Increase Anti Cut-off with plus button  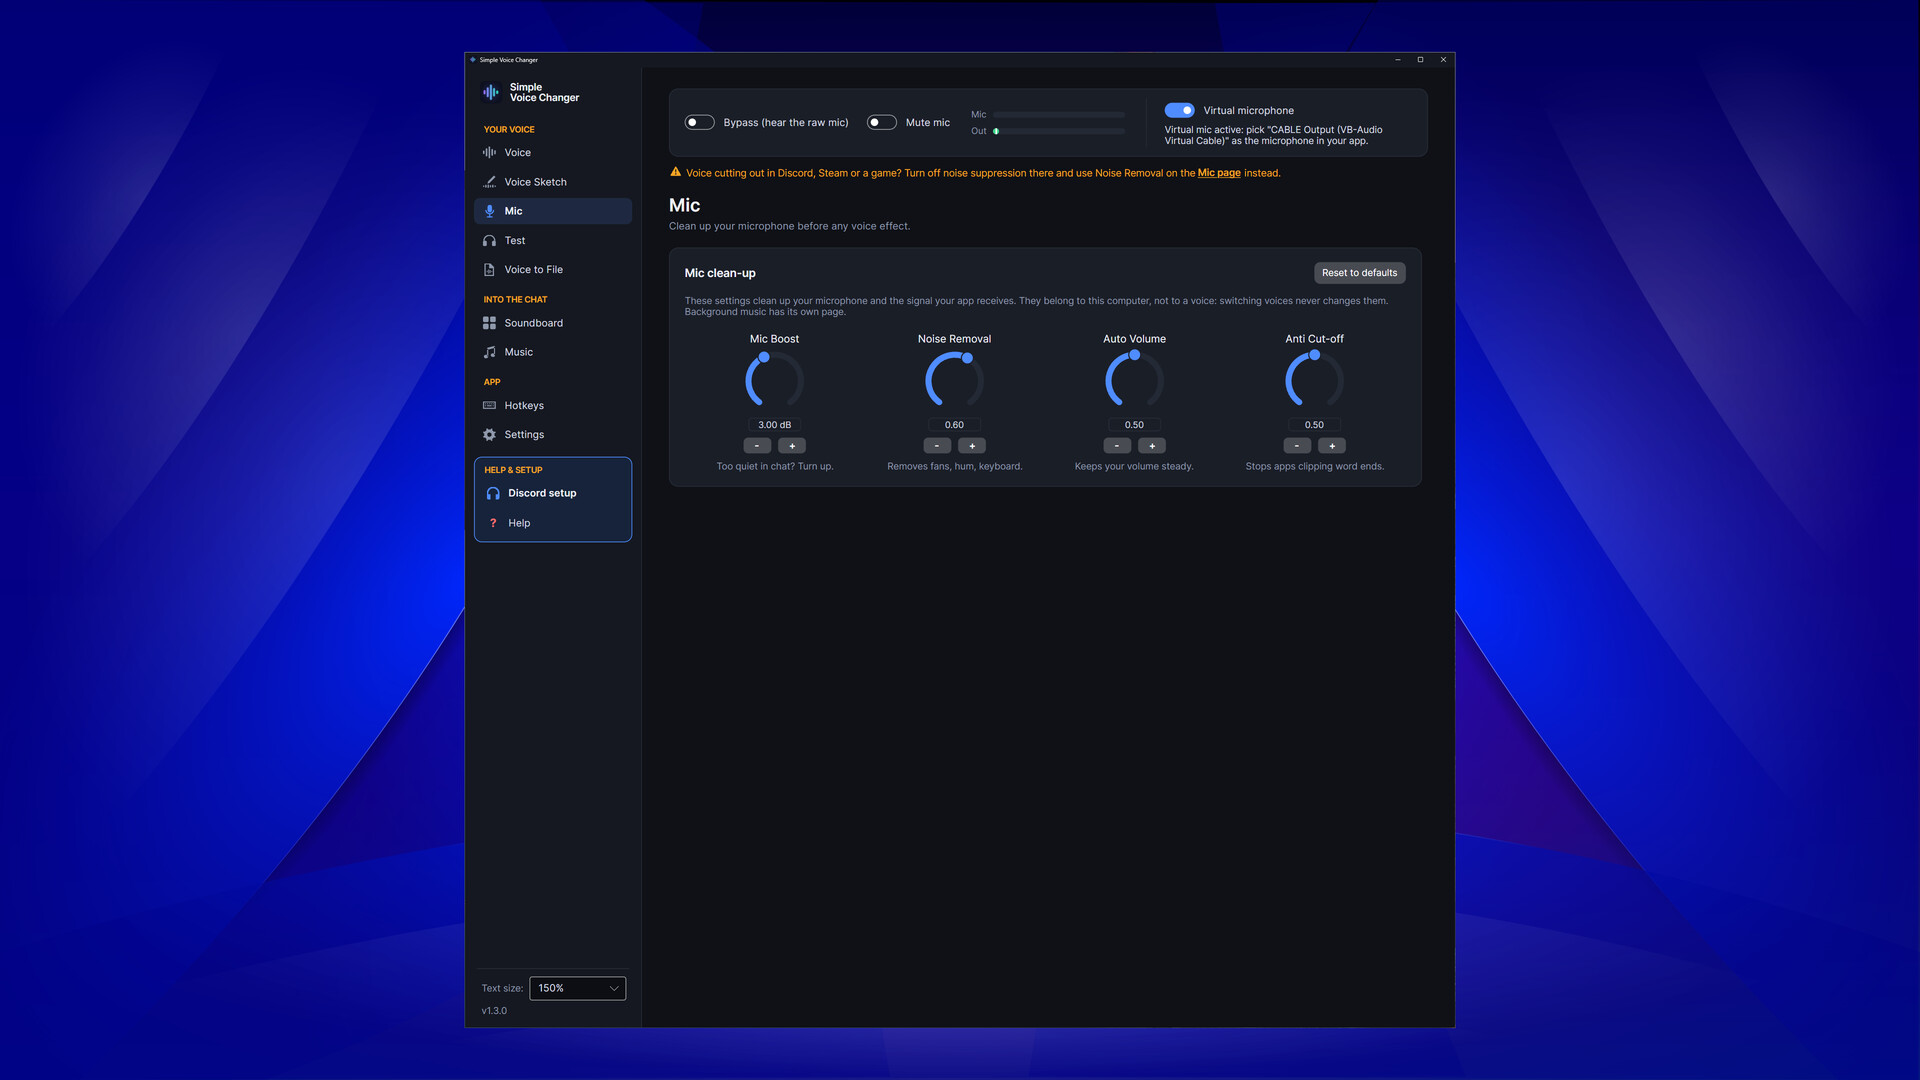[1332, 446]
